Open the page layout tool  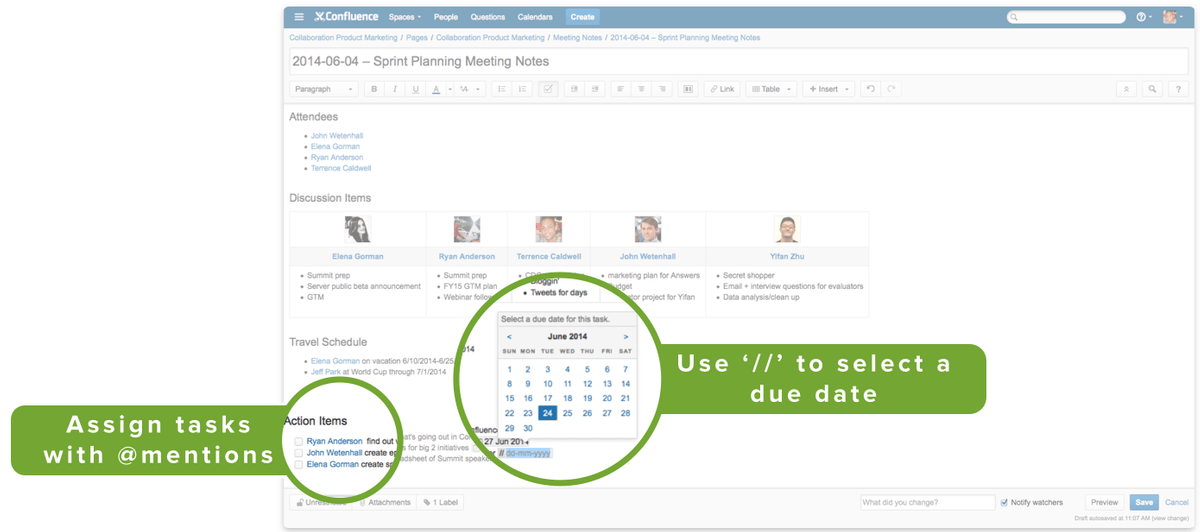coord(688,89)
